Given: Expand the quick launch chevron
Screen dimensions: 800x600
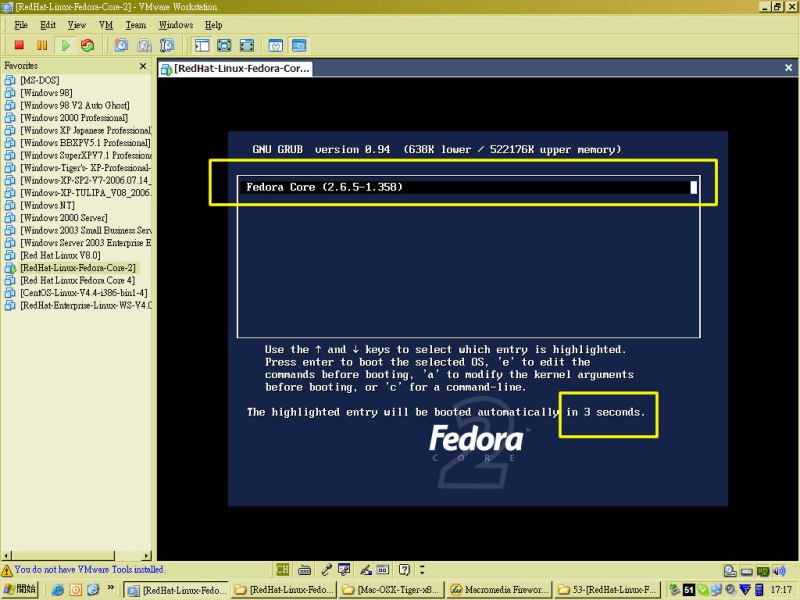Looking at the screenshot, I should click(x=111, y=588).
